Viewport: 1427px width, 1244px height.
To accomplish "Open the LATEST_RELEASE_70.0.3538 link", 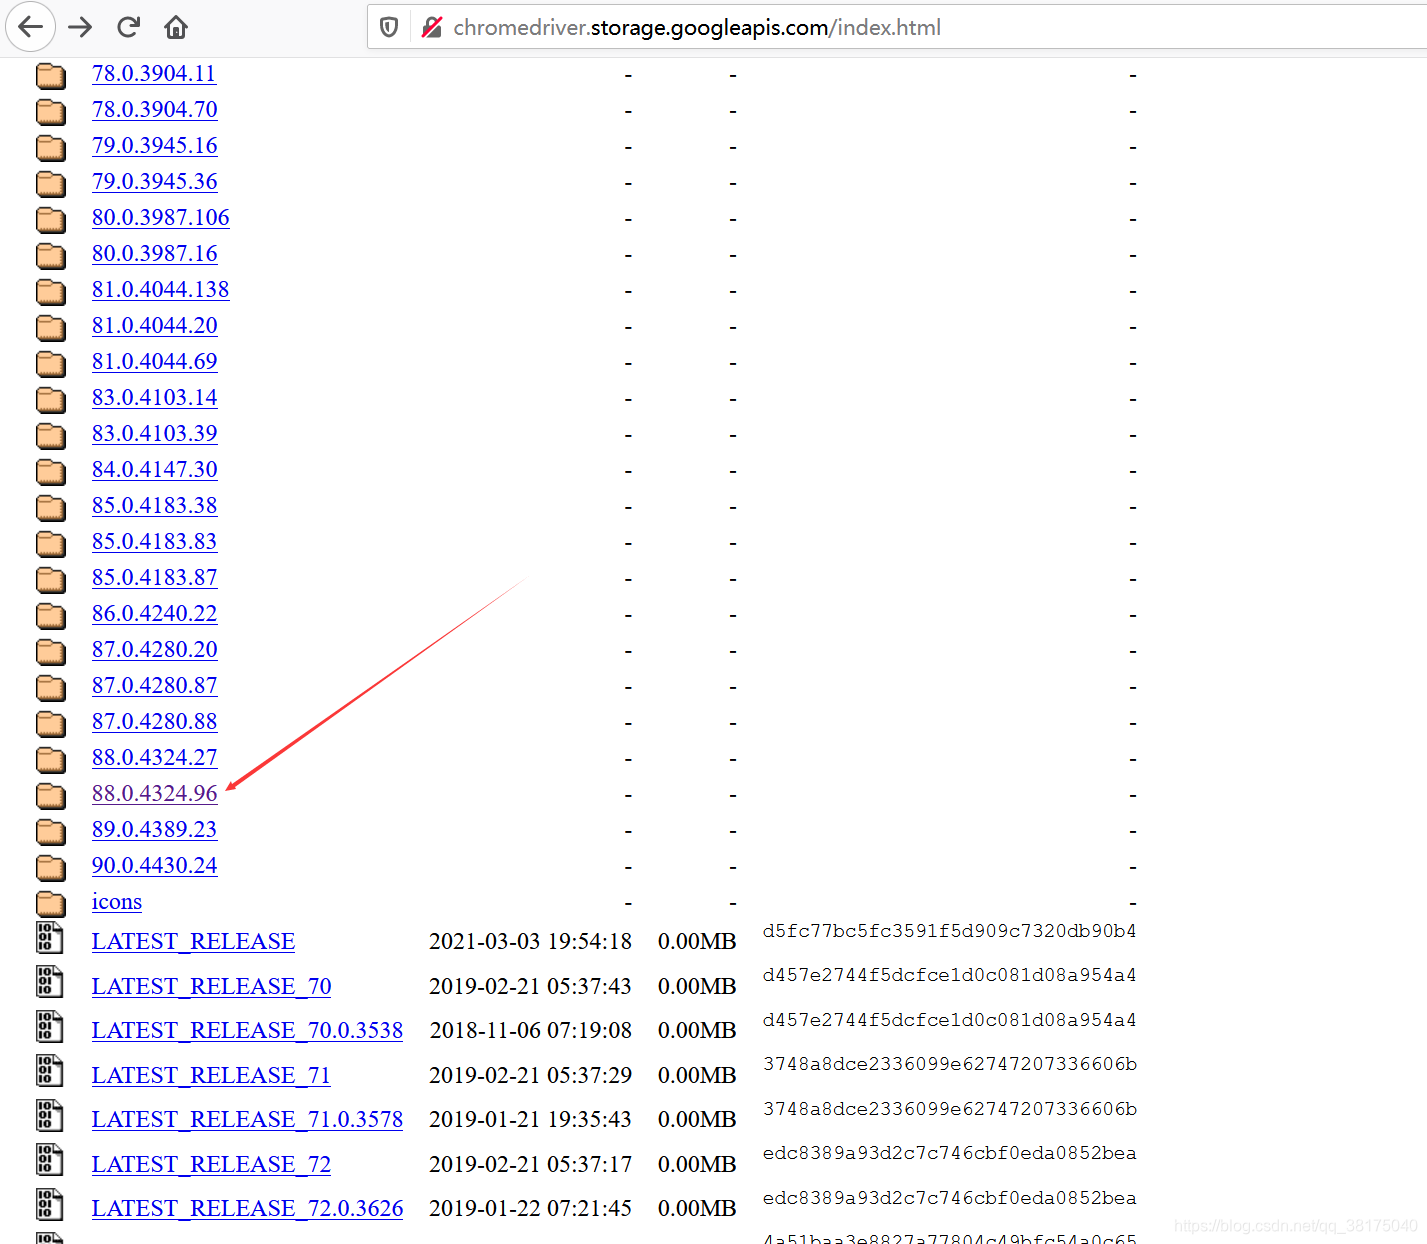I will 247,1031.
